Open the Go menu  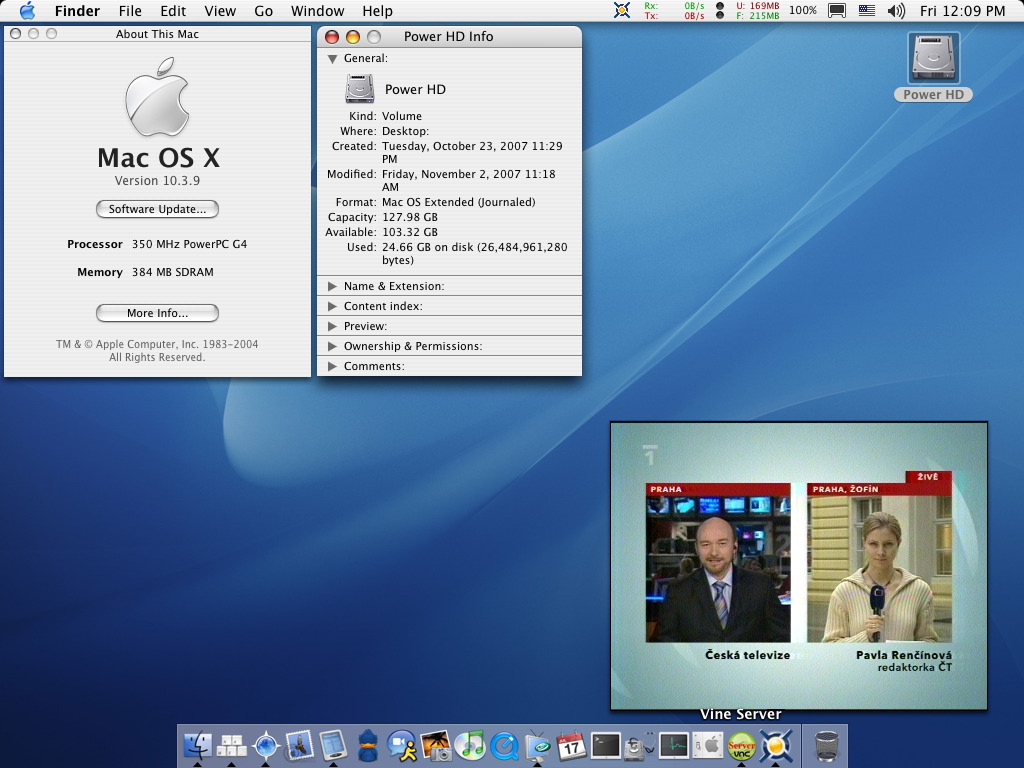[263, 11]
